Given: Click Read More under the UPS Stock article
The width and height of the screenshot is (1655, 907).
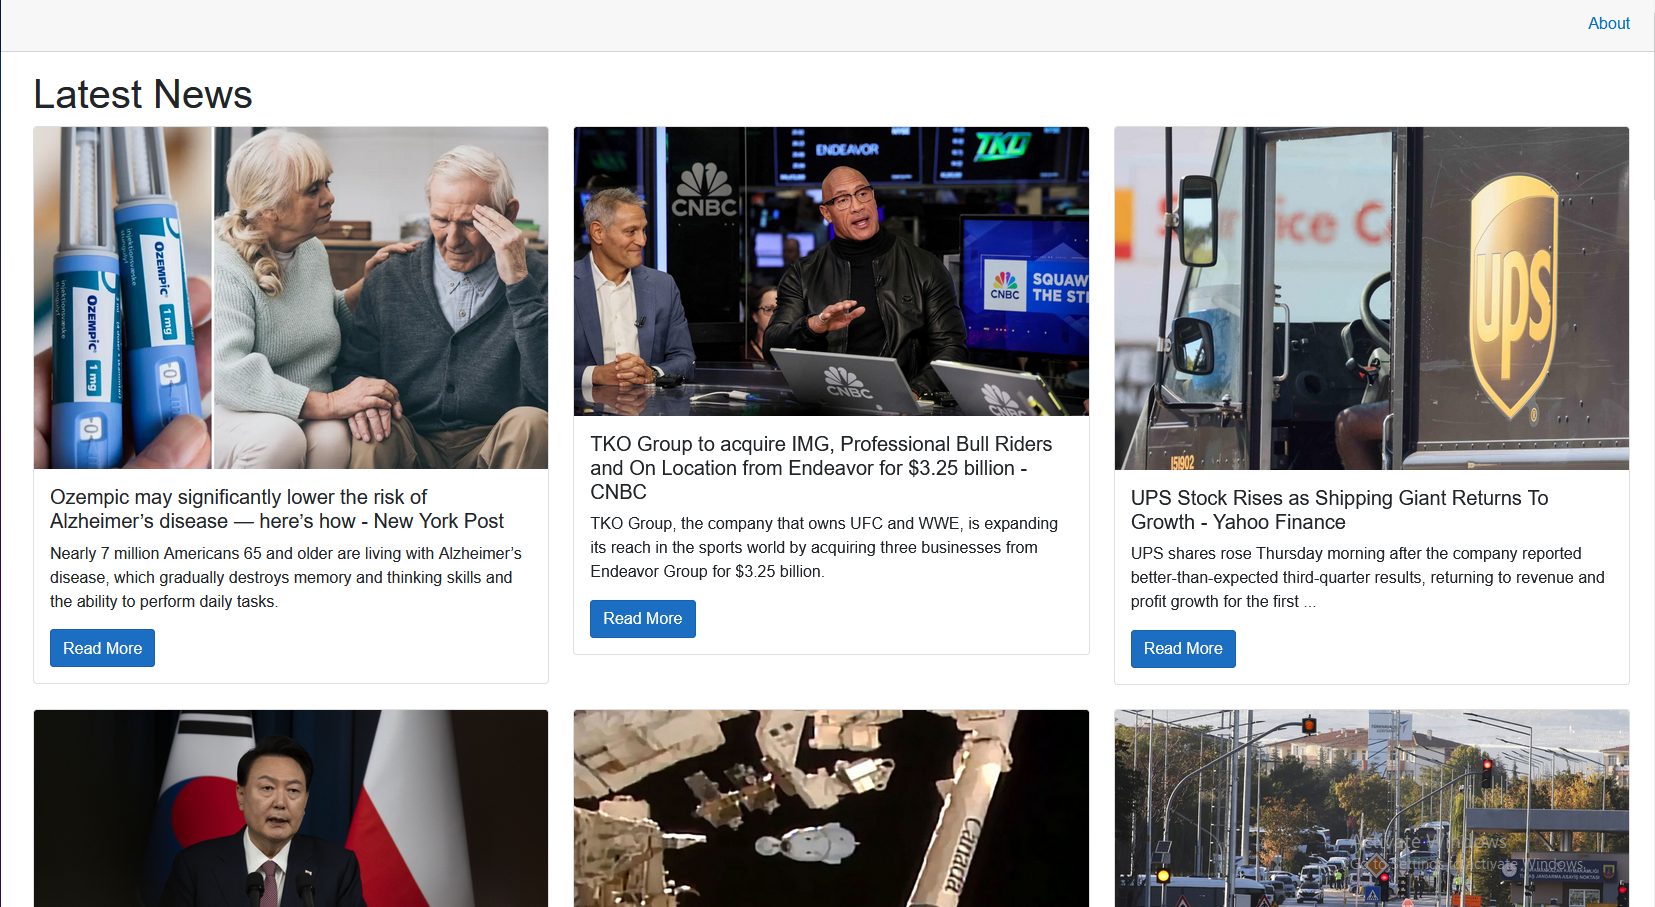Looking at the screenshot, I should 1182,649.
